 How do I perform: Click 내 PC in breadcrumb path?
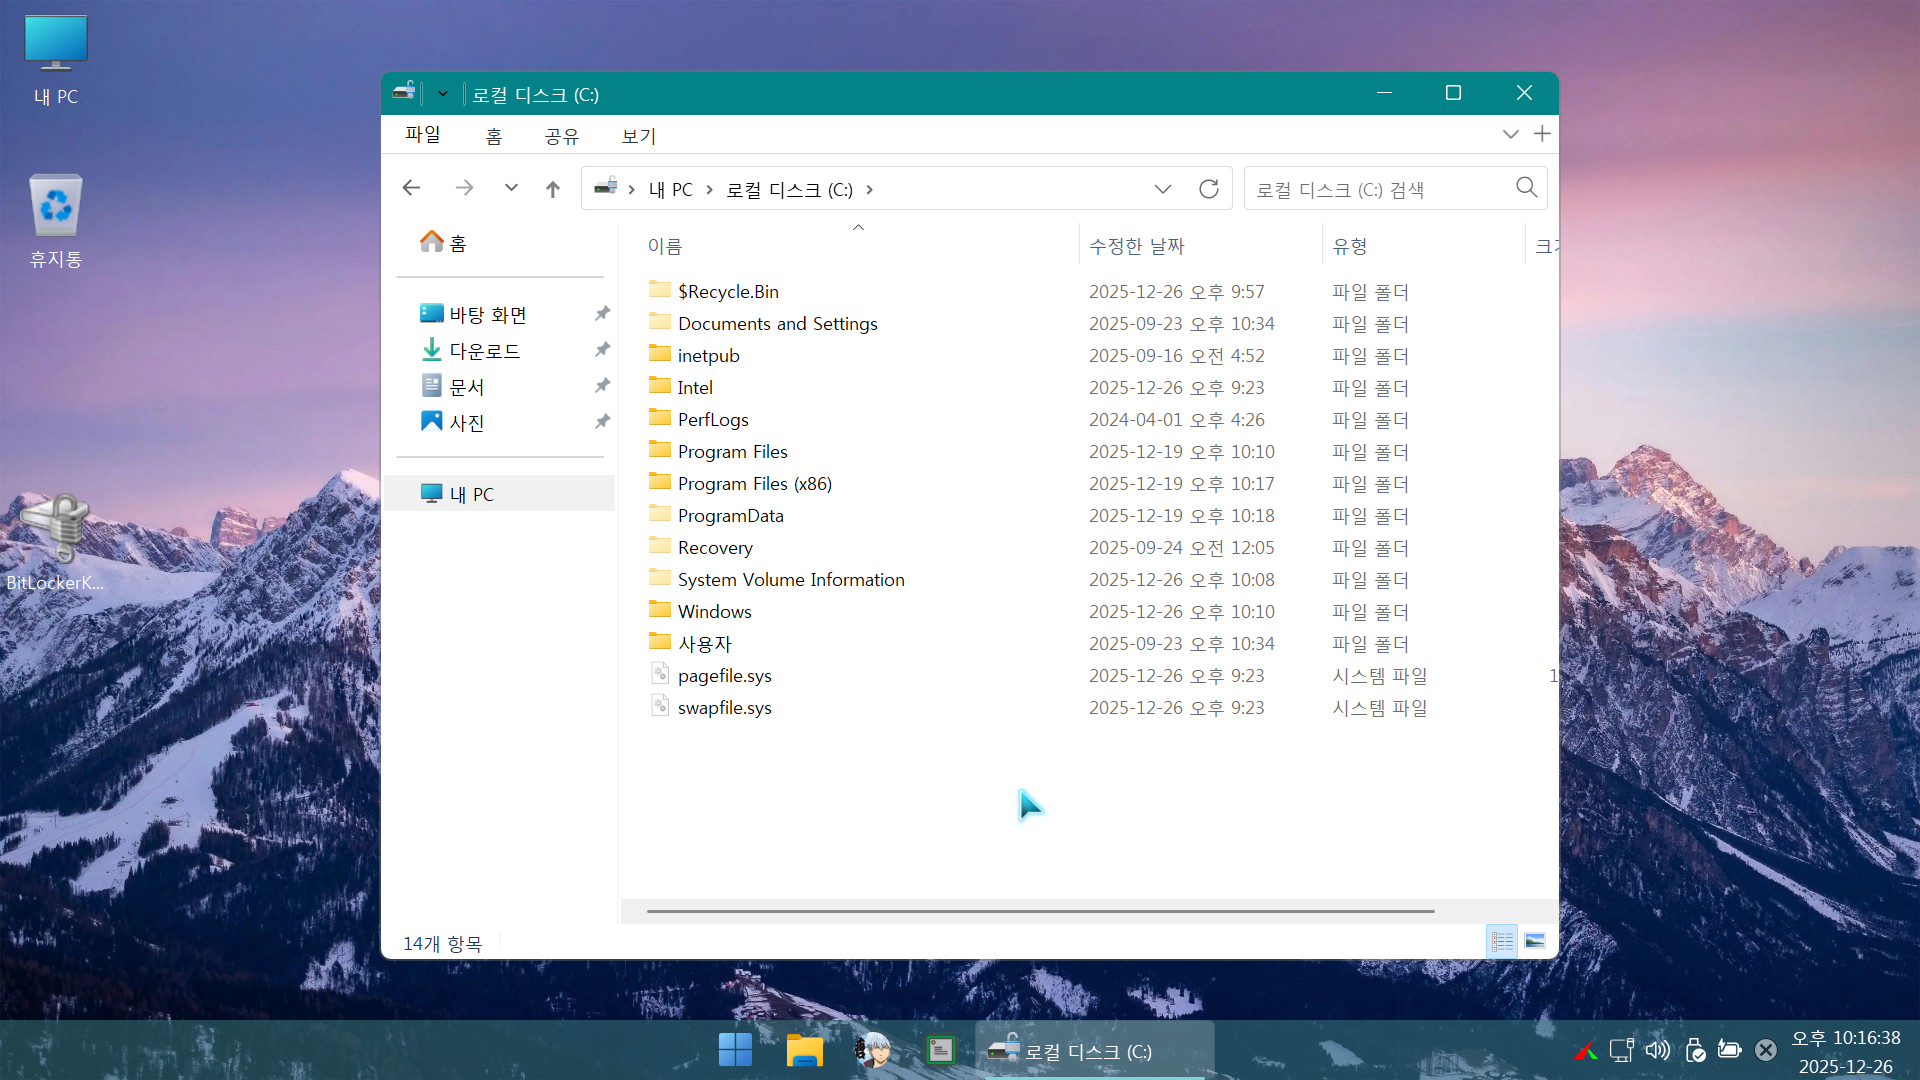[670, 190]
